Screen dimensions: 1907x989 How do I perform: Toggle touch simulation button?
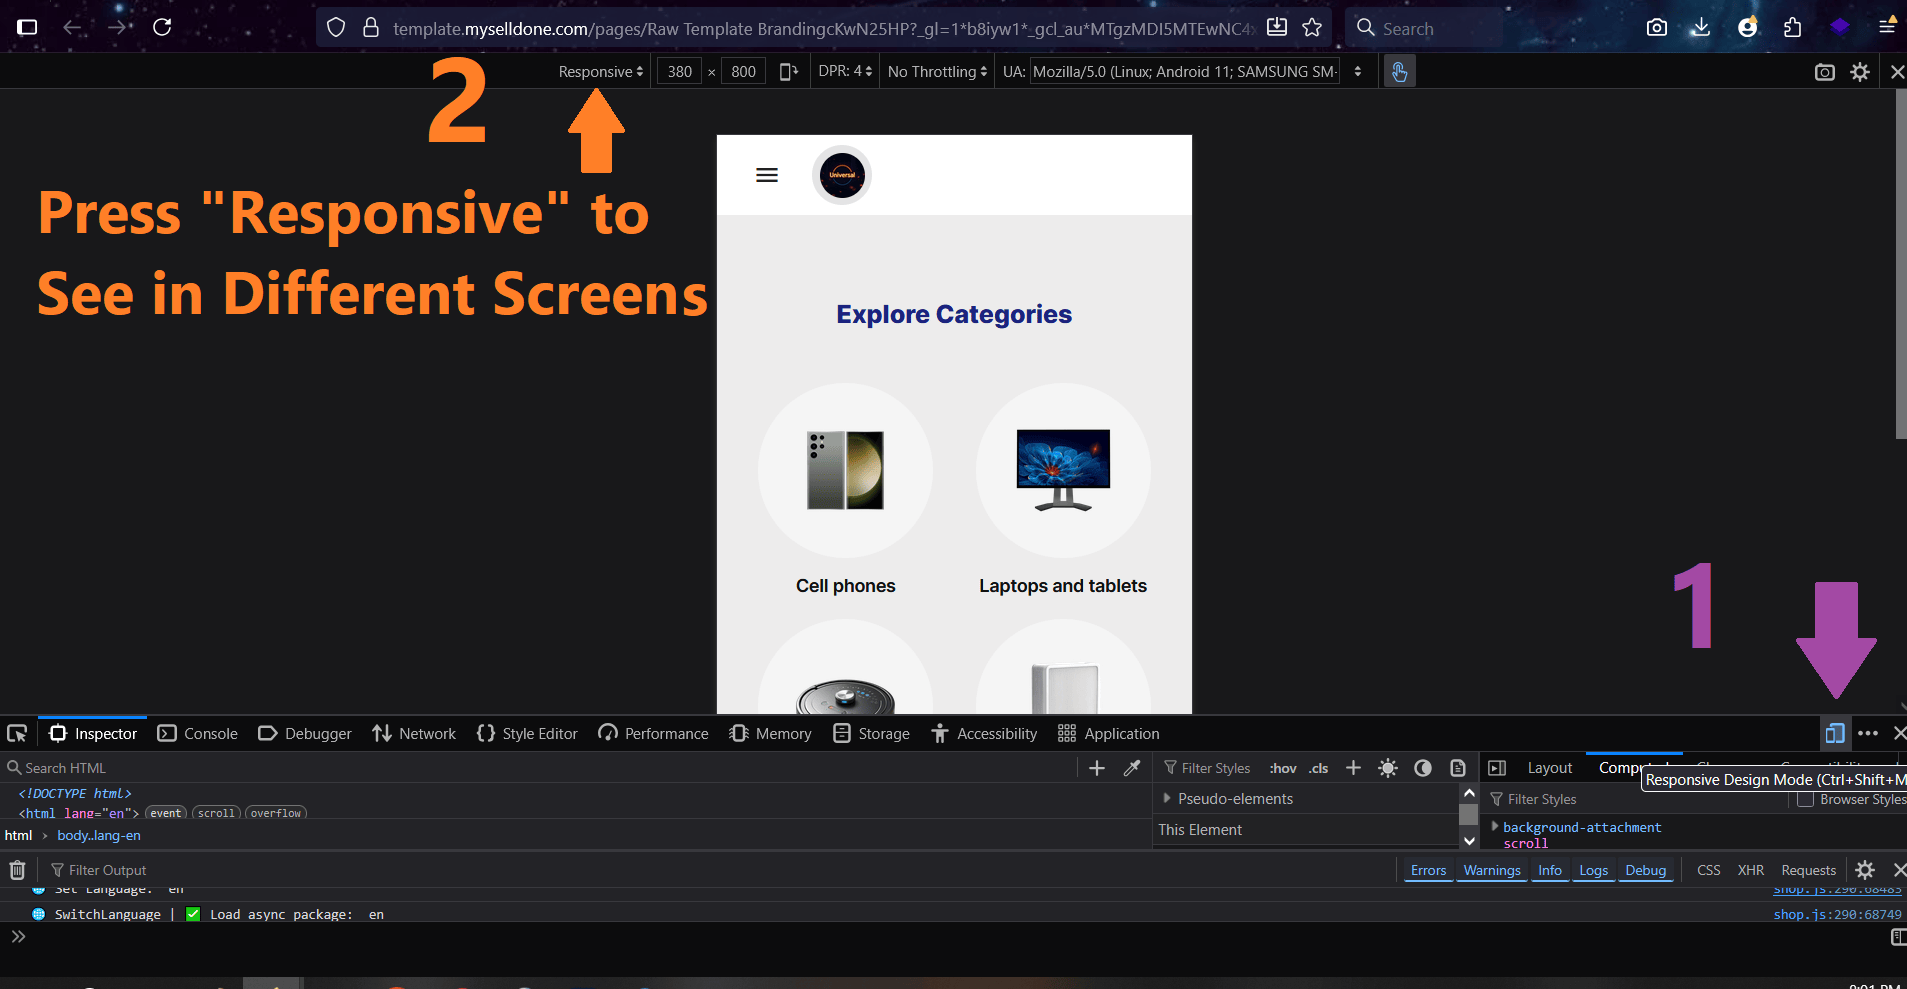(1399, 71)
